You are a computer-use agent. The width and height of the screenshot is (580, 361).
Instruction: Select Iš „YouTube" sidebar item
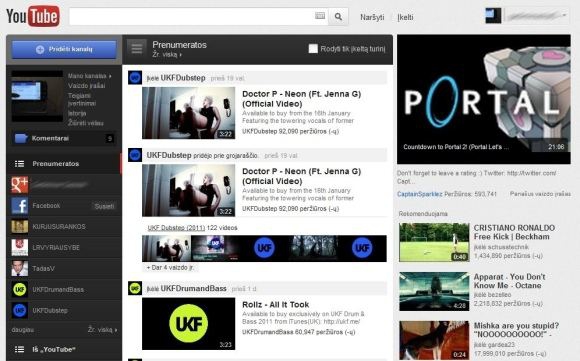(64, 349)
